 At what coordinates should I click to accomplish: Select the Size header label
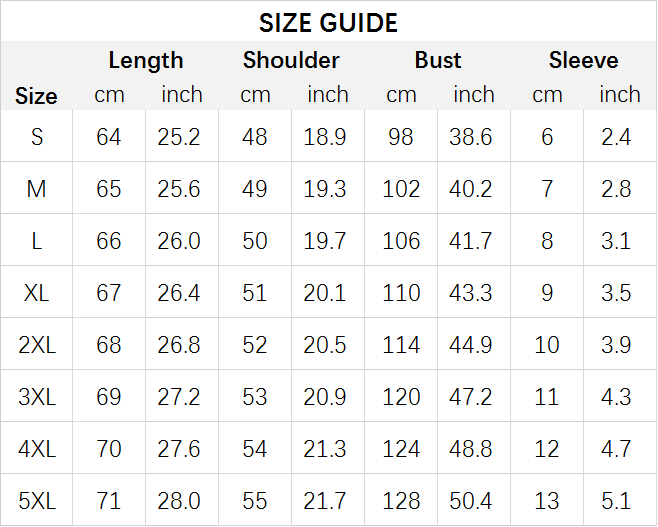[36, 96]
